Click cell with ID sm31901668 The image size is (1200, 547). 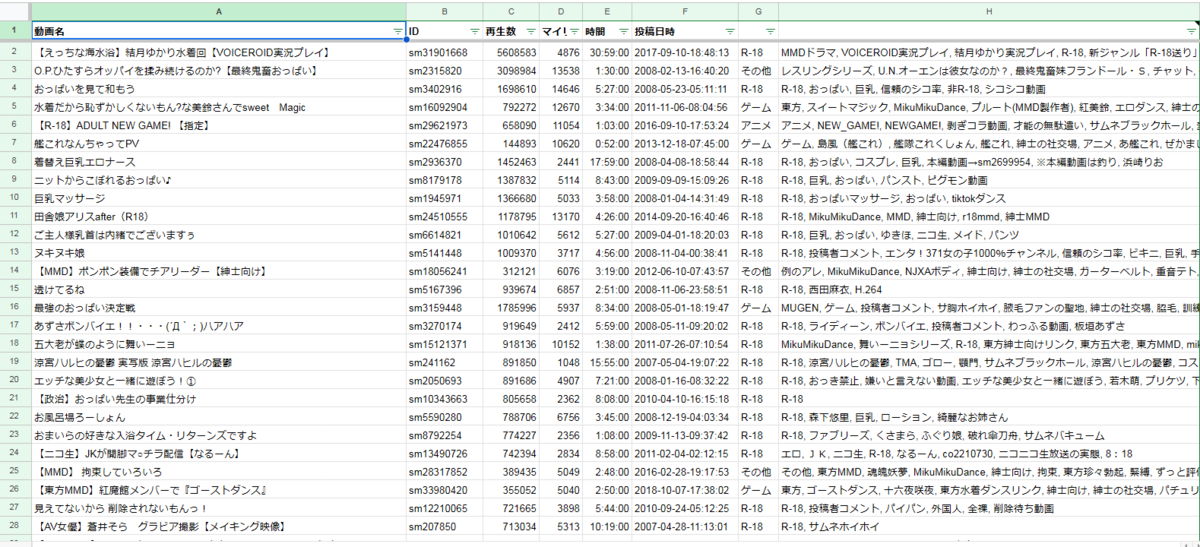(x=444, y=52)
